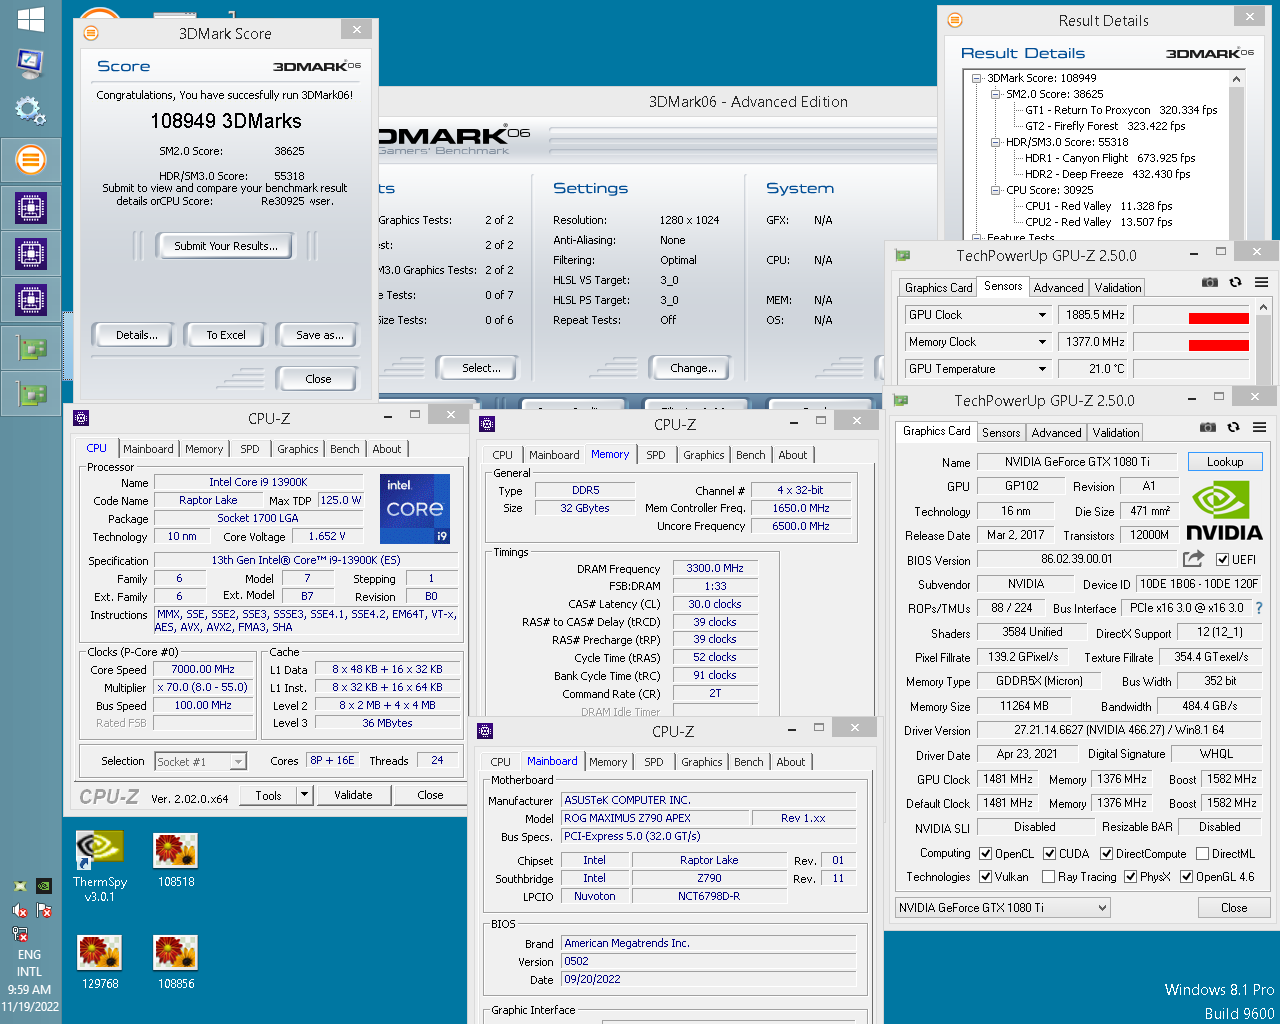The height and width of the screenshot is (1024, 1280).
Task: Collapse the SM2.0 Score tree node
Action: [x=996, y=94]
